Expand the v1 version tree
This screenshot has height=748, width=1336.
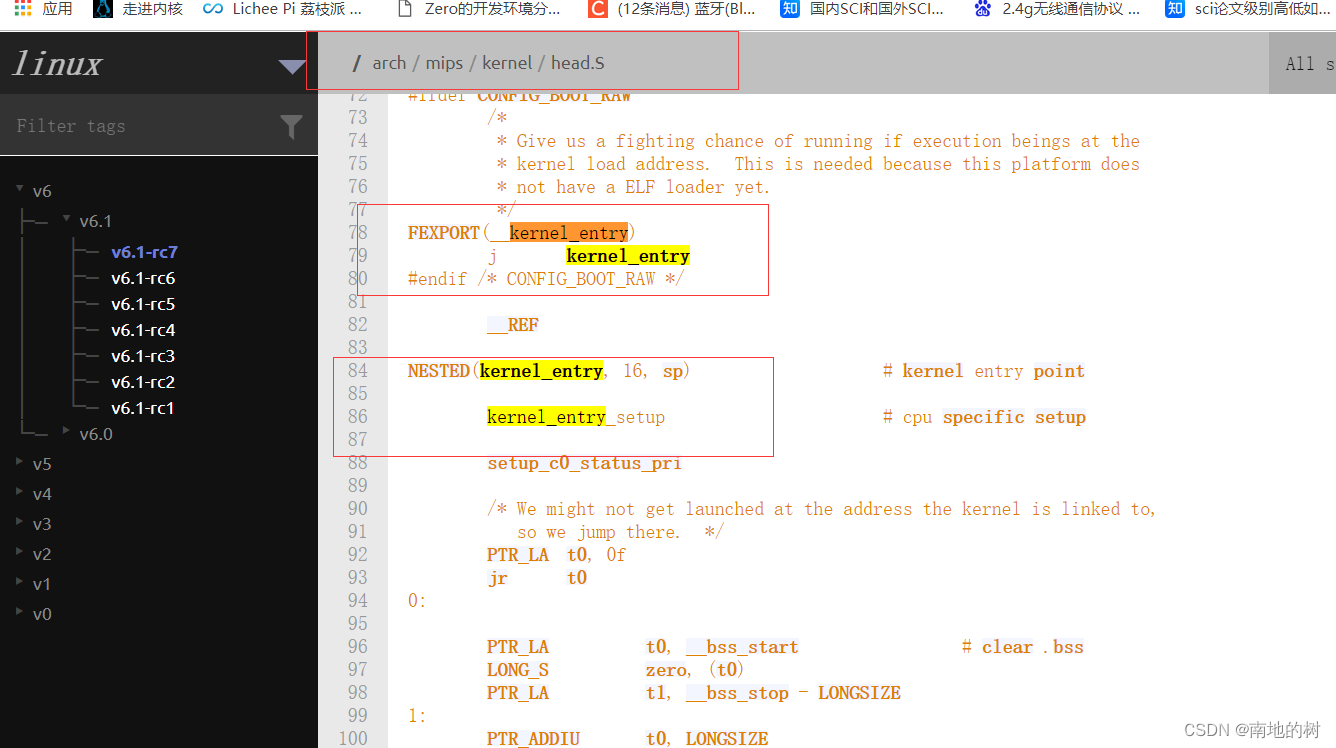click(x=20, y=582)
